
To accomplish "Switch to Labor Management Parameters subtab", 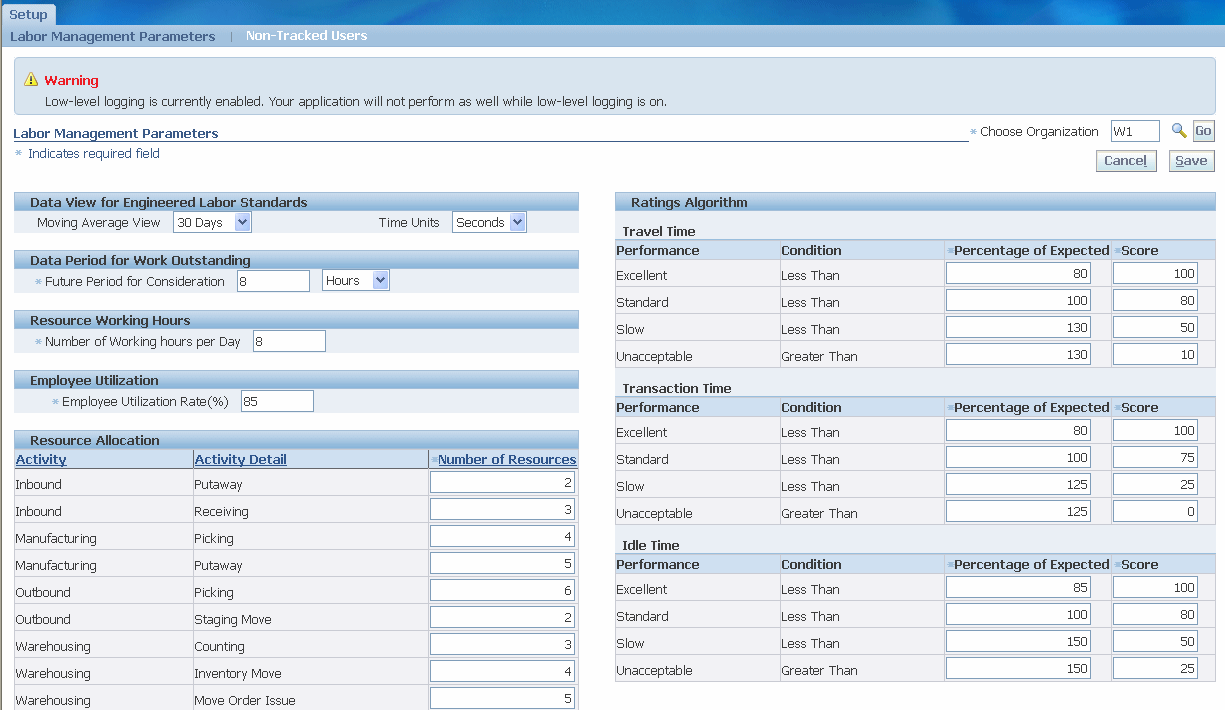I will point(113,36).
